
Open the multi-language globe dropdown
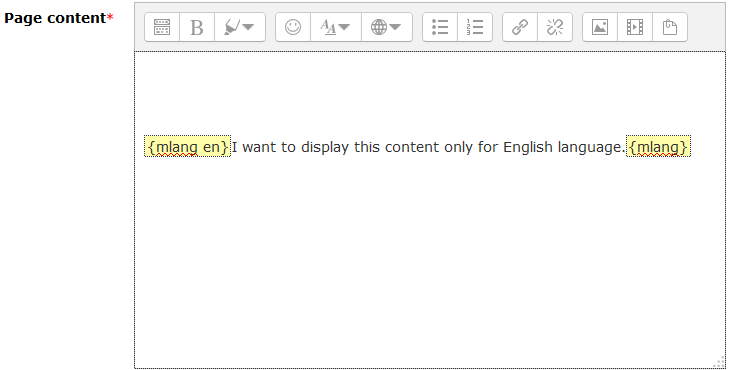(x=386, y=27)
